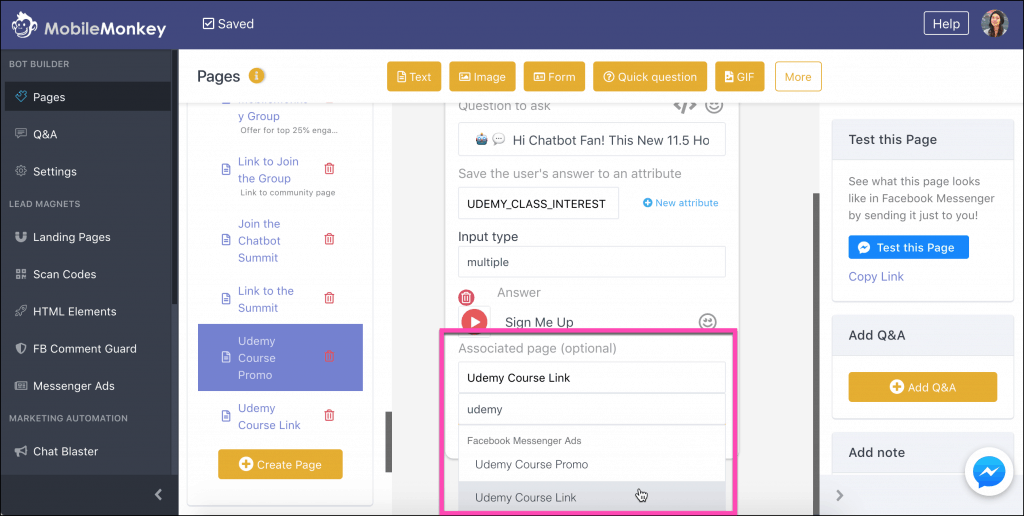Collapse the left sidebar with arrow
This screenshot has height=516, width=1024.
click(158, 494)
